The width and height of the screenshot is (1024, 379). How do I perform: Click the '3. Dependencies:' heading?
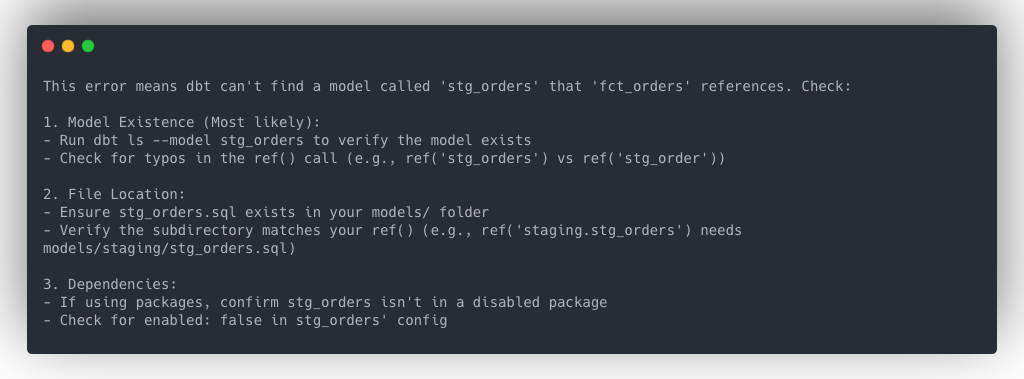coord(110,284)
